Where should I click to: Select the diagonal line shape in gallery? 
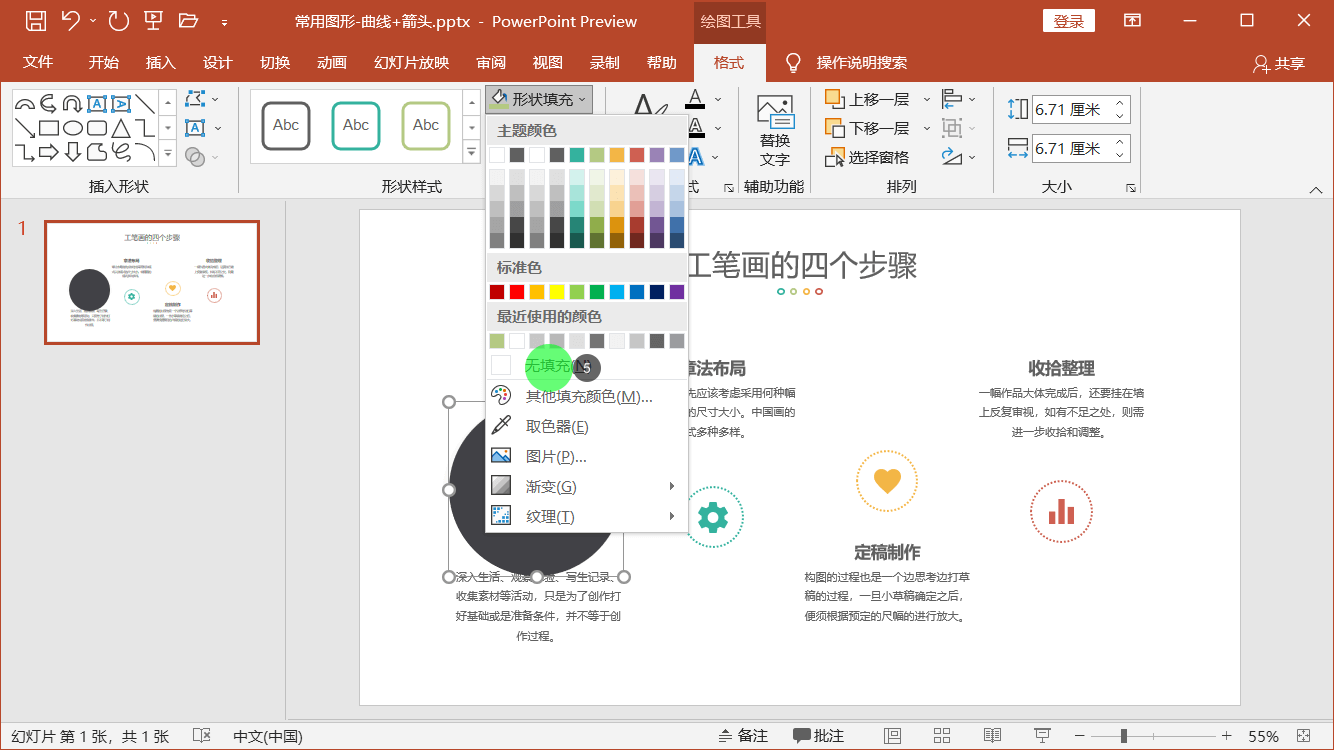pyautogui.click(x=145, y=103)
